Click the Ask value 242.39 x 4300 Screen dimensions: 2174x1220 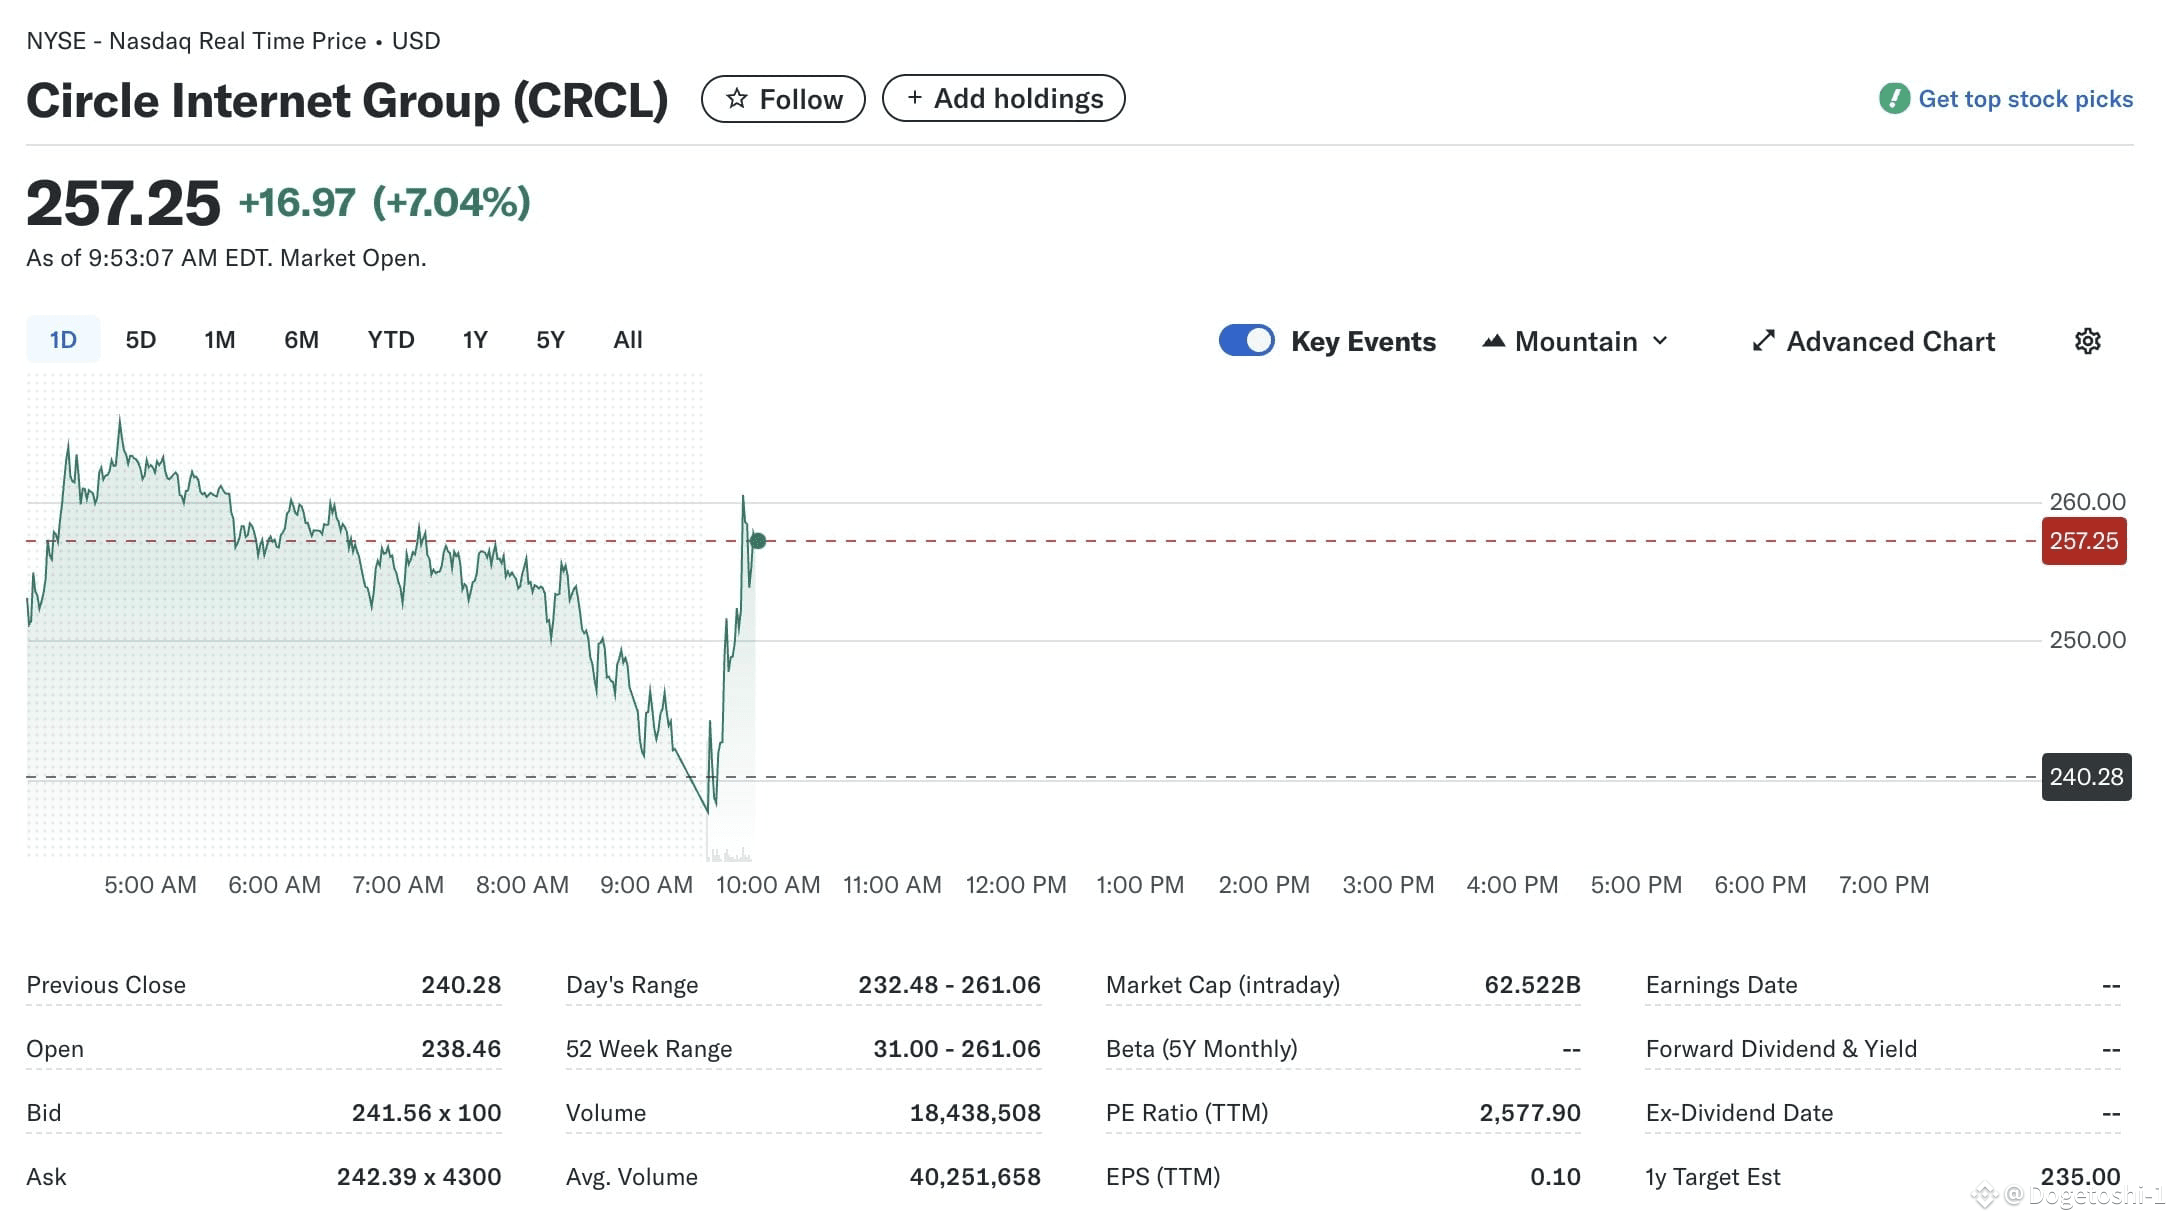(419, 1177)
